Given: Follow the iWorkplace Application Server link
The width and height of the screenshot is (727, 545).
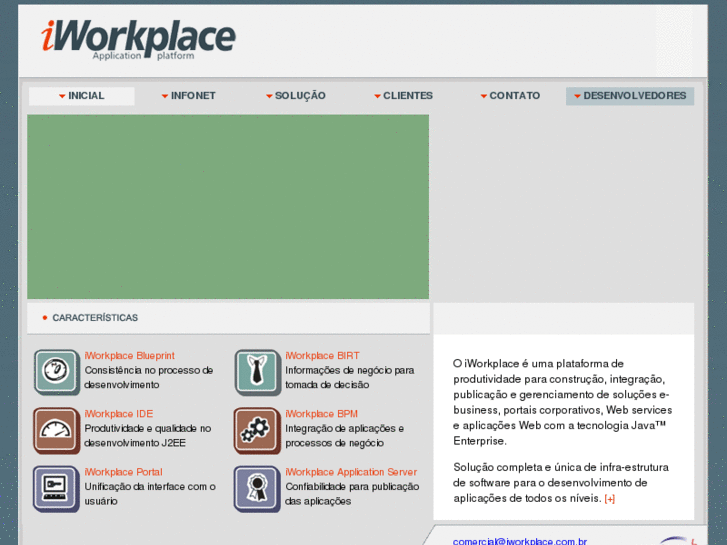Looking at the screenshot, I should tap(351, 472).
